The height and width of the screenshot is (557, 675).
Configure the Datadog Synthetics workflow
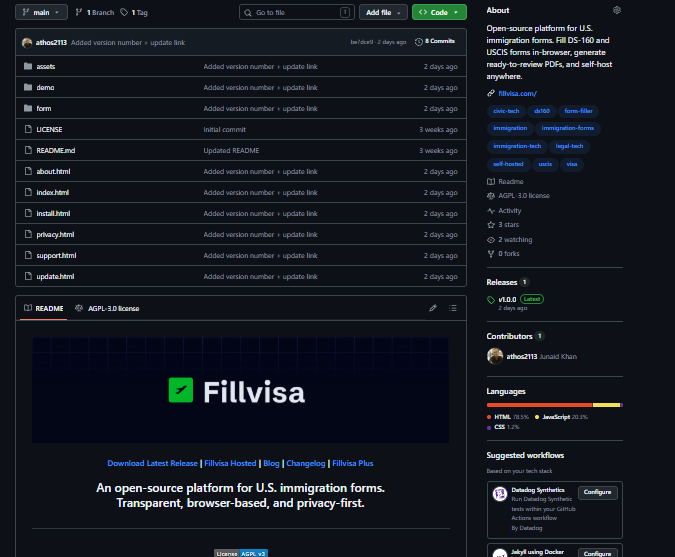coord(598,492)
